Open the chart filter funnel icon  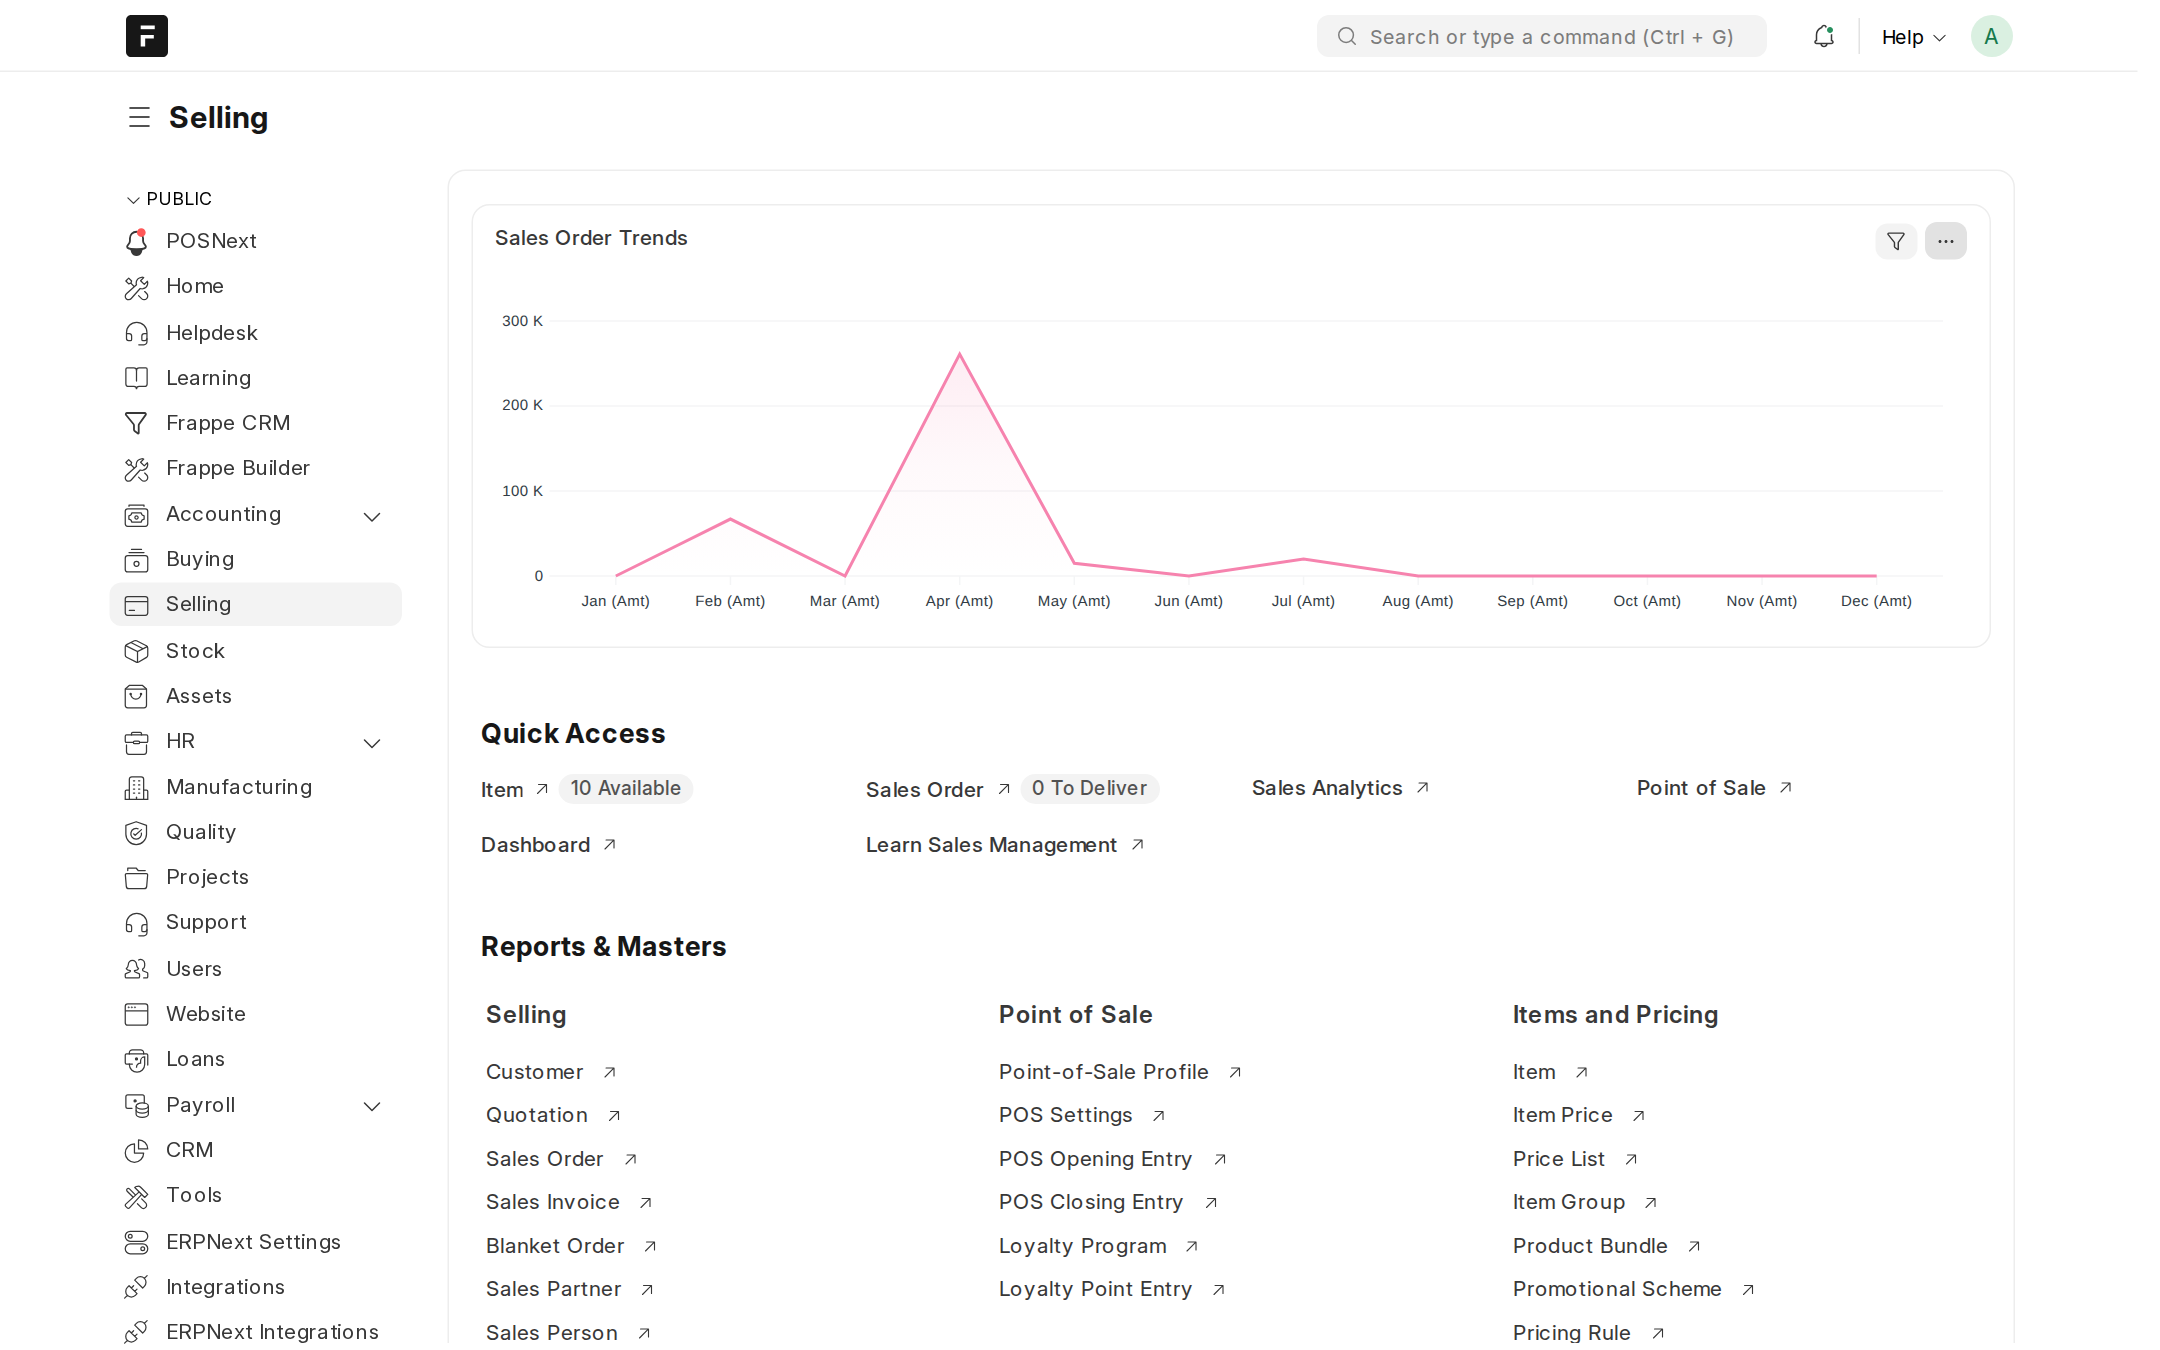pos(1895,241)
